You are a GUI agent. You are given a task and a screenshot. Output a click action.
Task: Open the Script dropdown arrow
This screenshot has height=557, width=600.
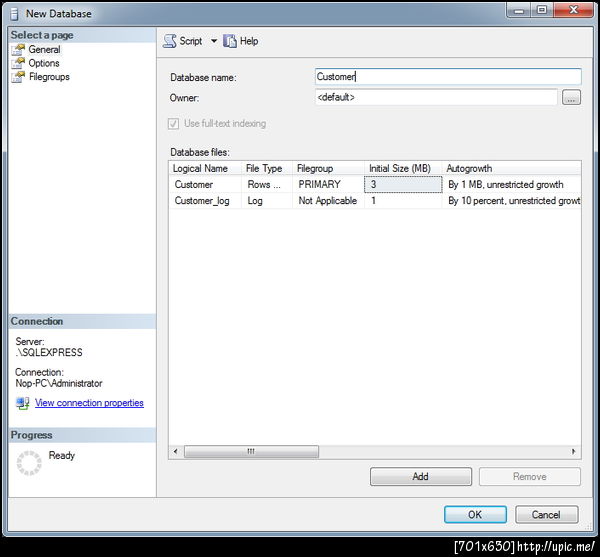click(214, 41)
